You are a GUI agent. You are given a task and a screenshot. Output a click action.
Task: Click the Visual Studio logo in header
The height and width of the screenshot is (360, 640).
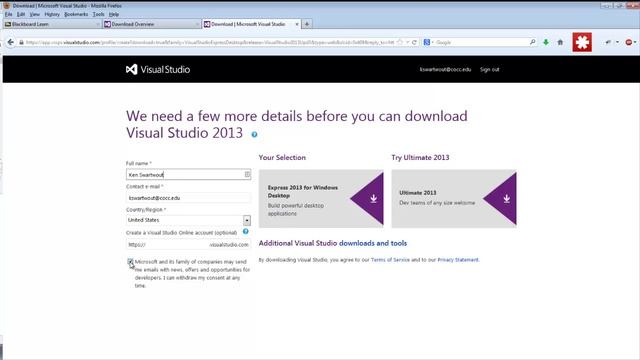pos(158,69)
